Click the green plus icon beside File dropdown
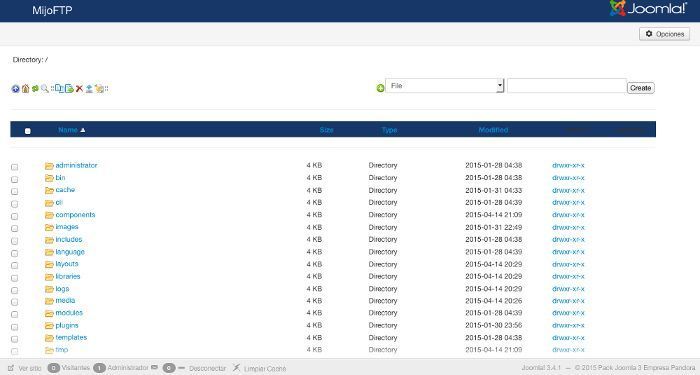 coord(380,88)
